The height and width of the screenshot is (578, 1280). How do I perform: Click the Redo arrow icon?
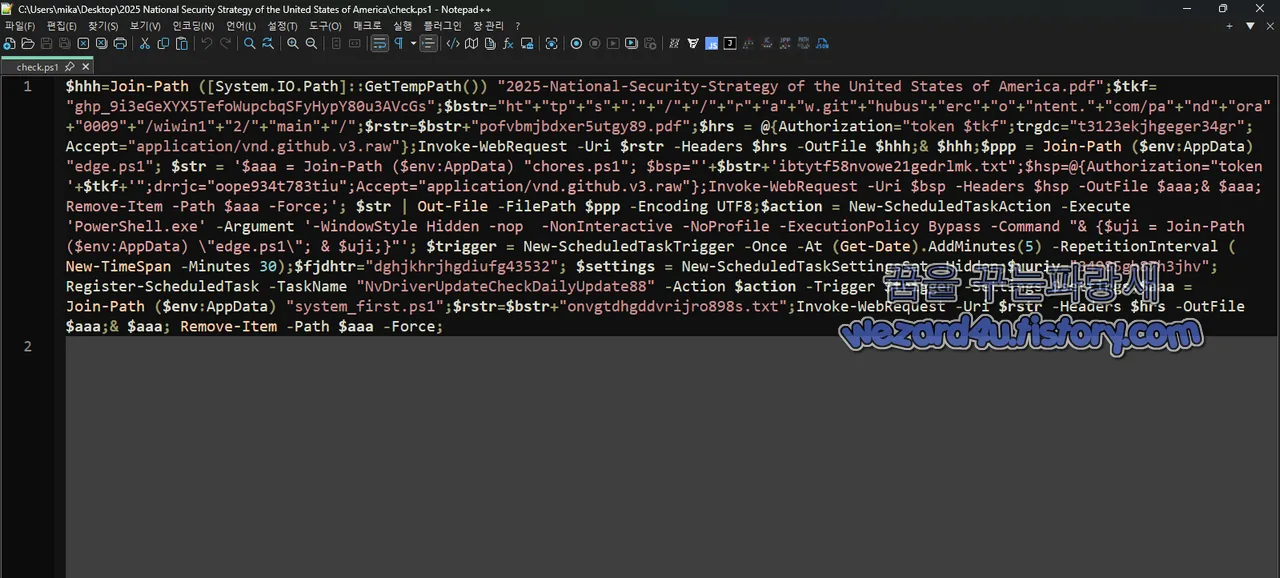point(225,44)
